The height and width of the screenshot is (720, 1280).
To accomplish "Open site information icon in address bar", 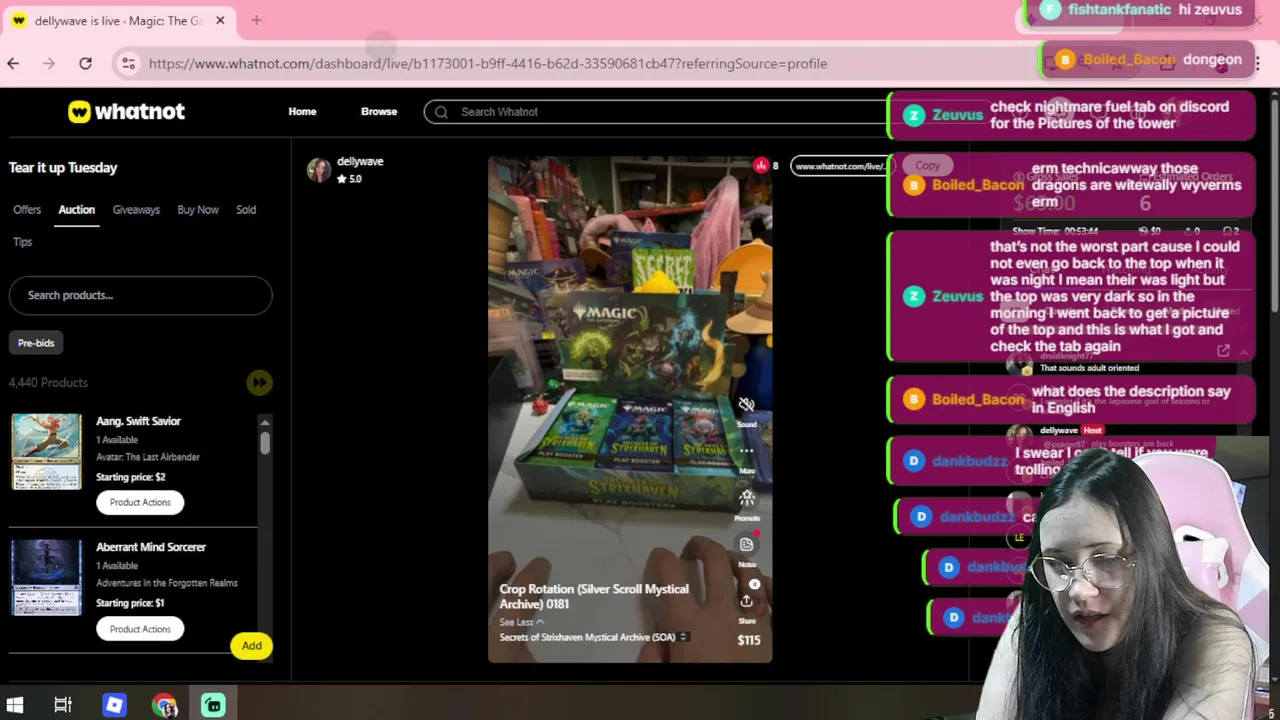I will point(128,63).
